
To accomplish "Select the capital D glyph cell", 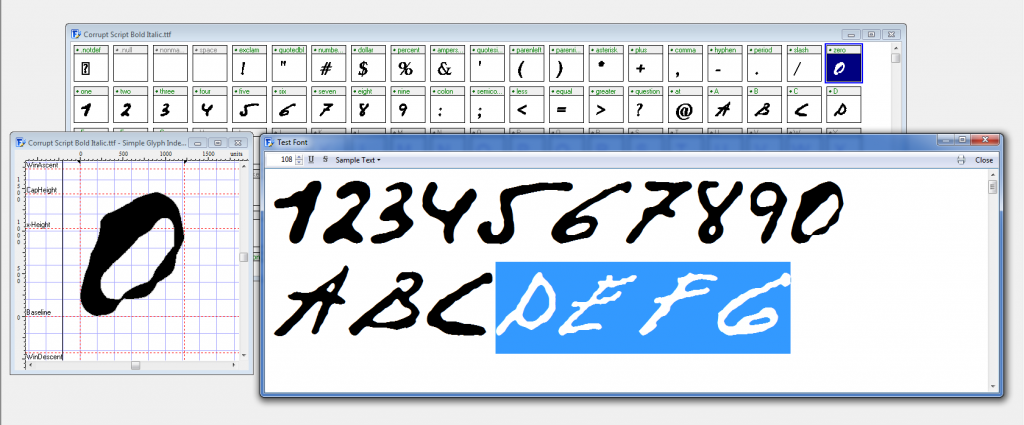I will pyautogui.click(x=844, y=104).
